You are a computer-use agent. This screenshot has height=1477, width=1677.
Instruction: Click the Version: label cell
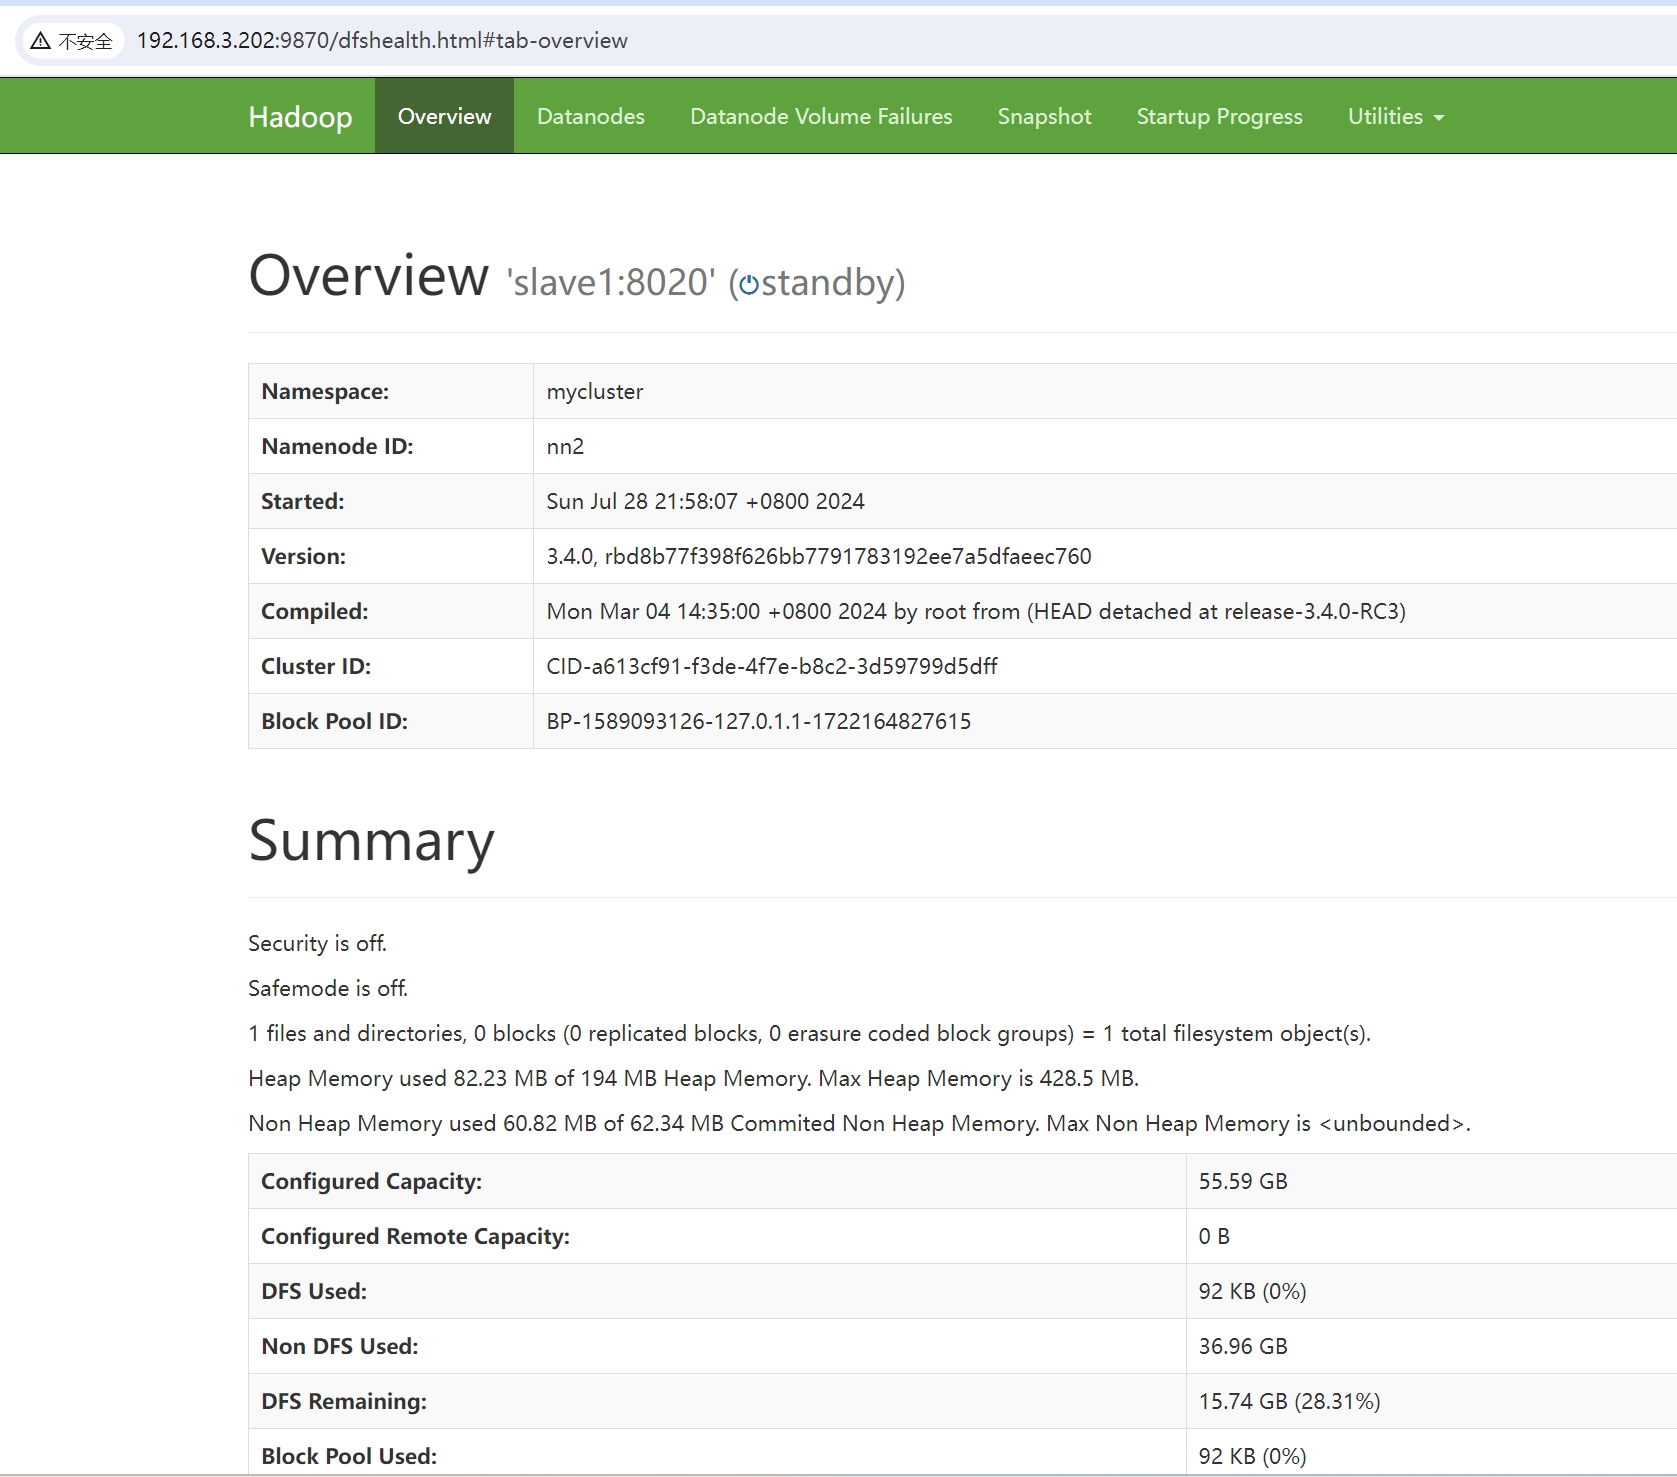[391, 556]
